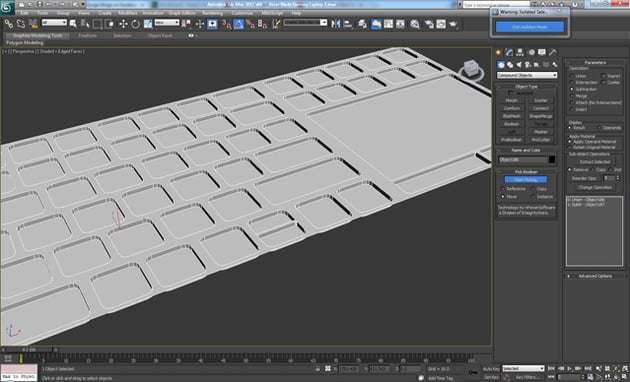Toggle the Angle Snap icon

tap(239, 25)
